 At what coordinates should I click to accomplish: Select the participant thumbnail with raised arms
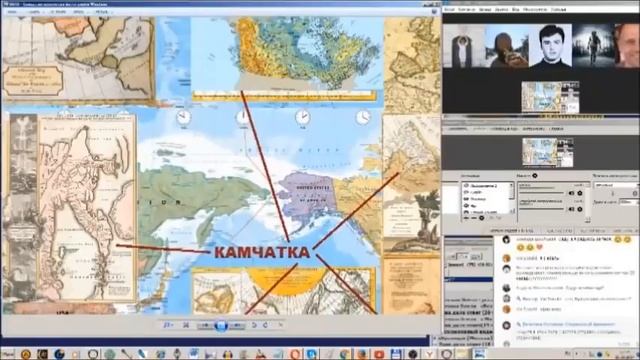point(464,46)
